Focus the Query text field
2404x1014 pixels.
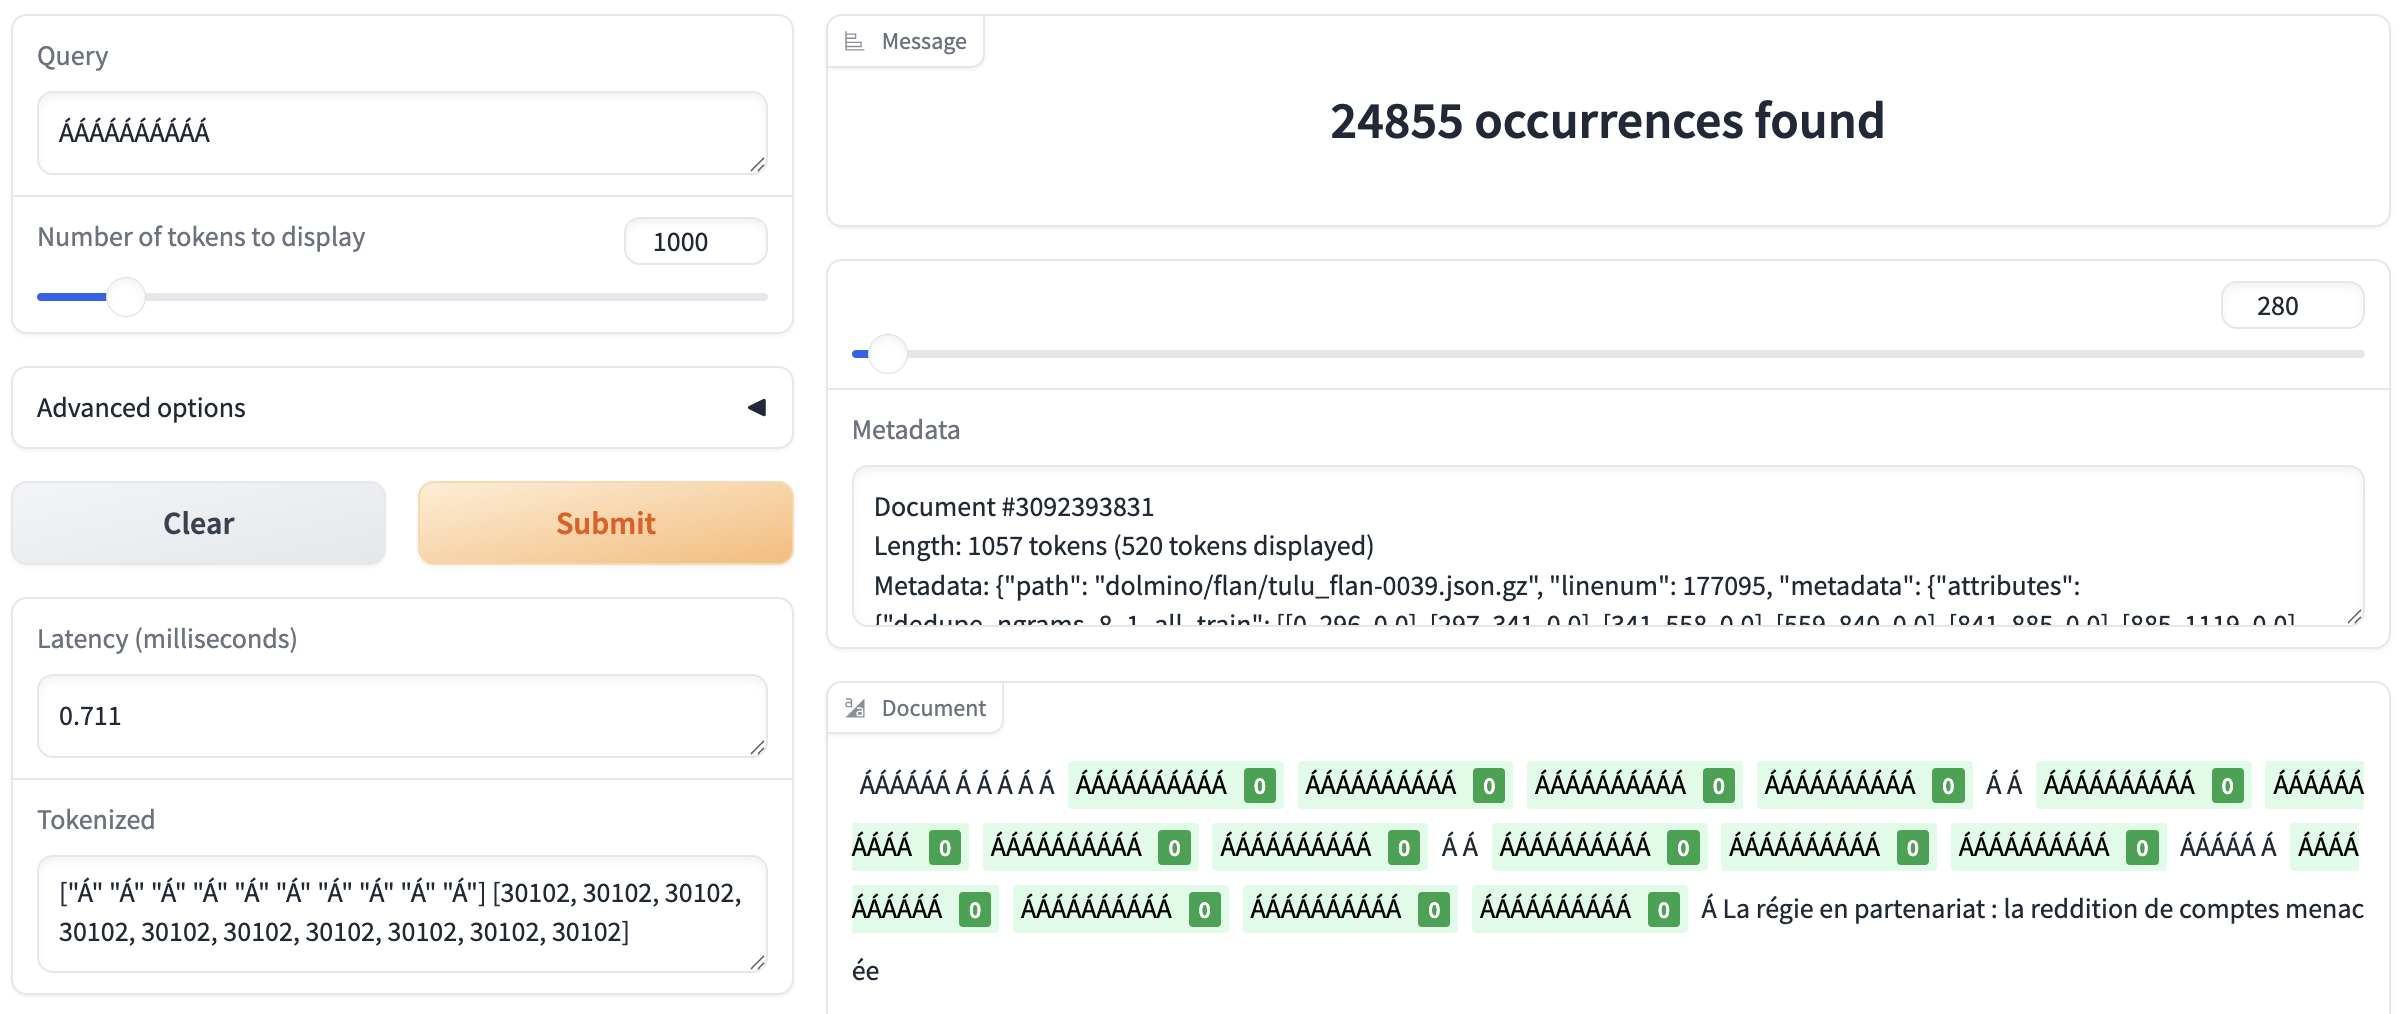400,132
